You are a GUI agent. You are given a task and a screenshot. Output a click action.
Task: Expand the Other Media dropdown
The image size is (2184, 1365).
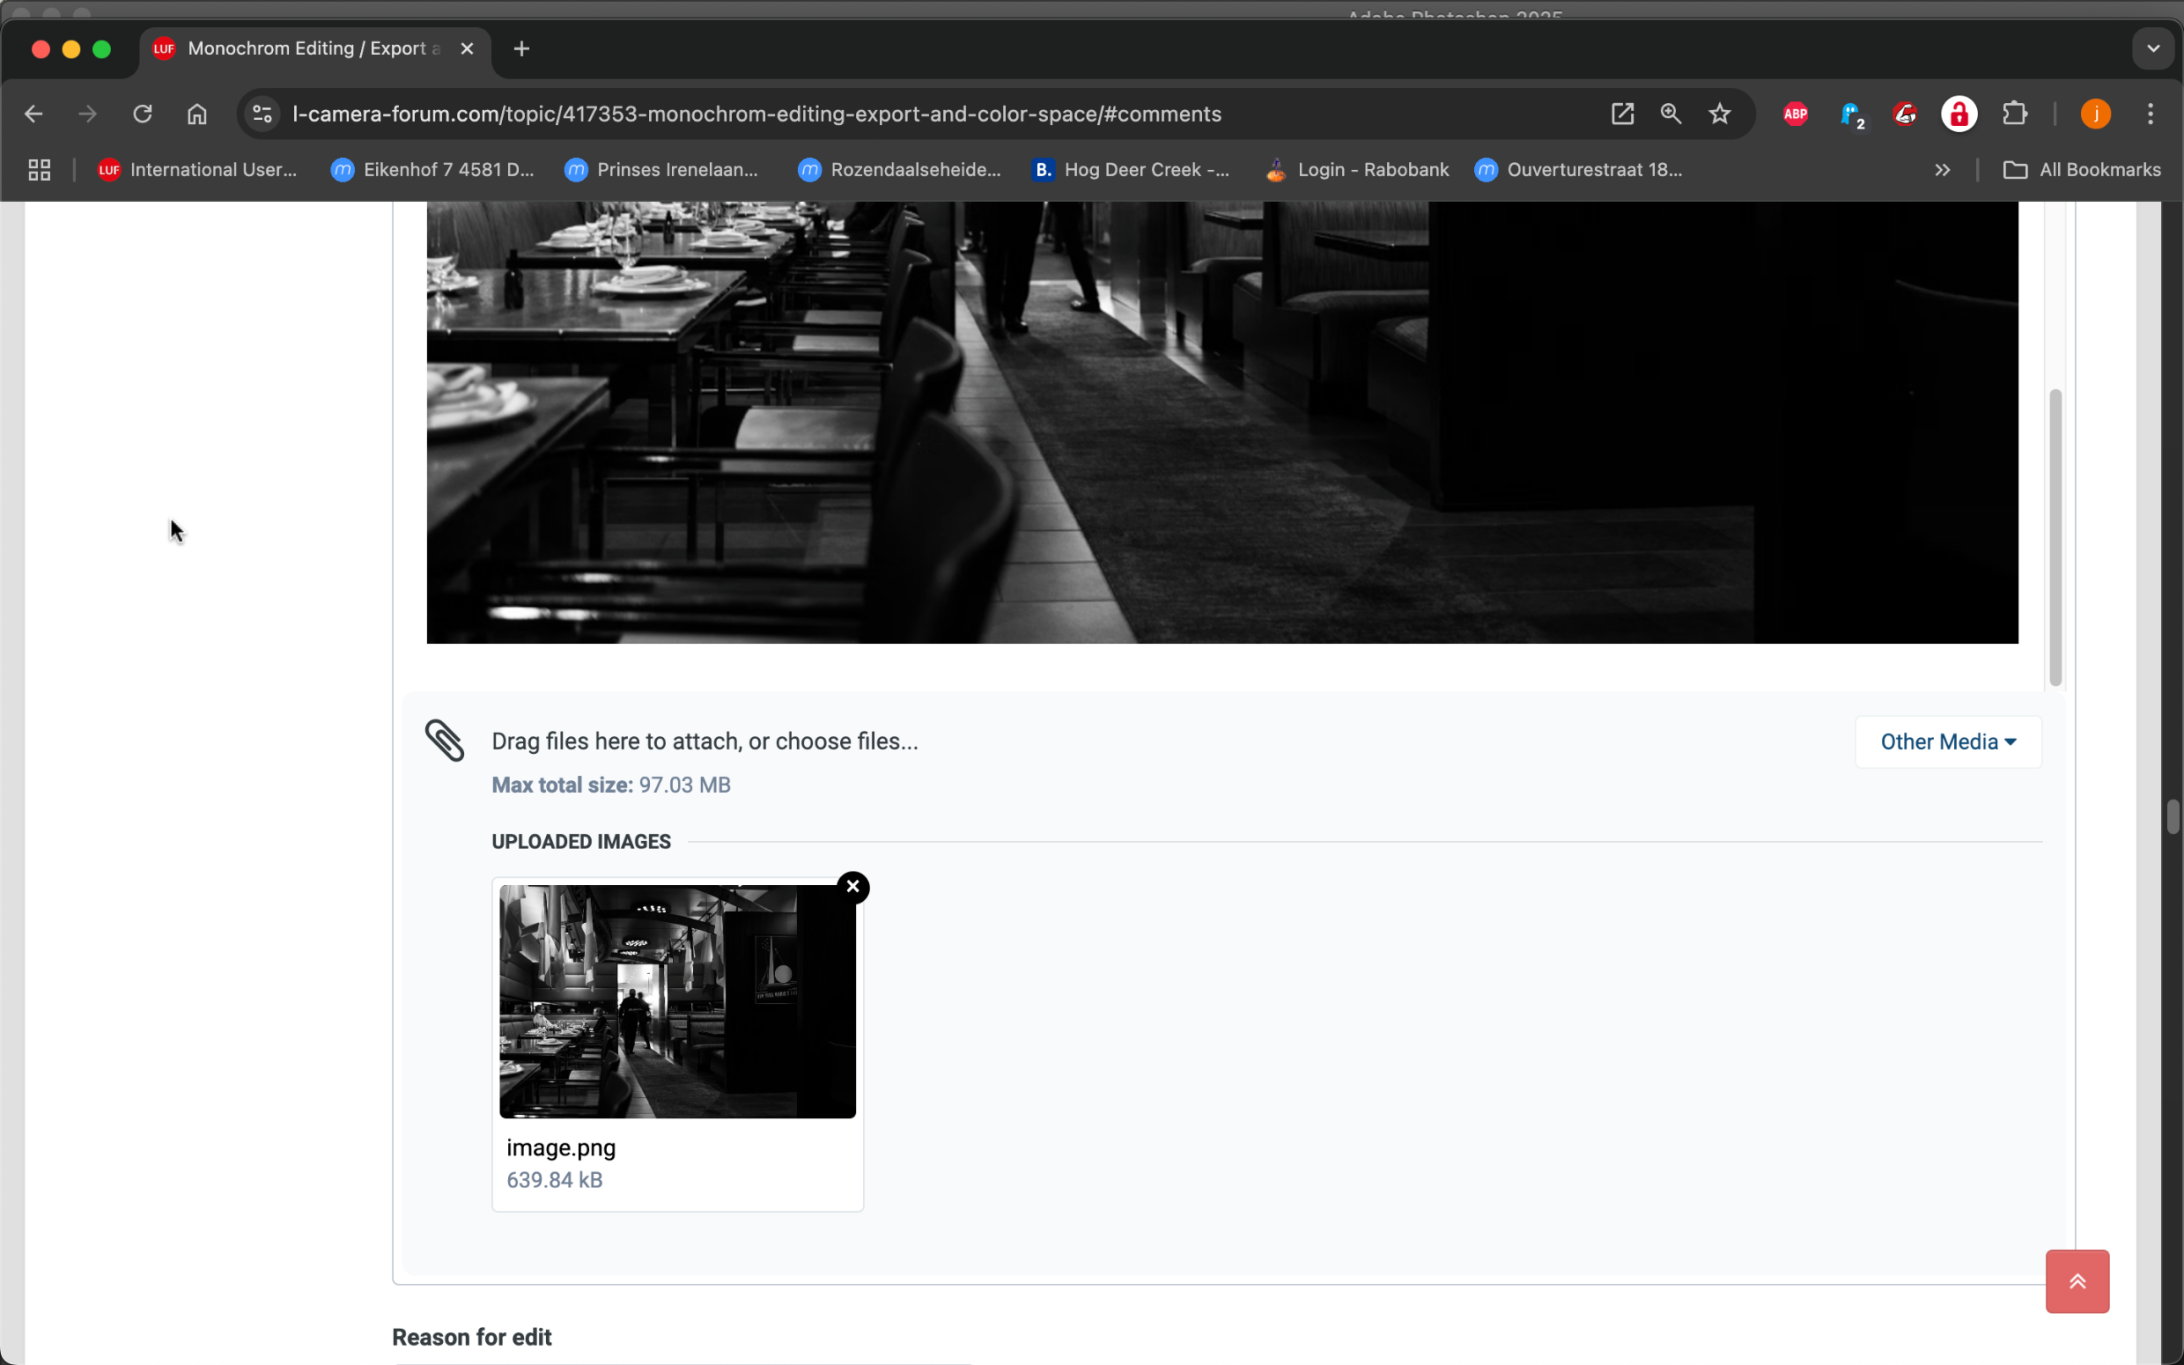(x=1947, y=742)
